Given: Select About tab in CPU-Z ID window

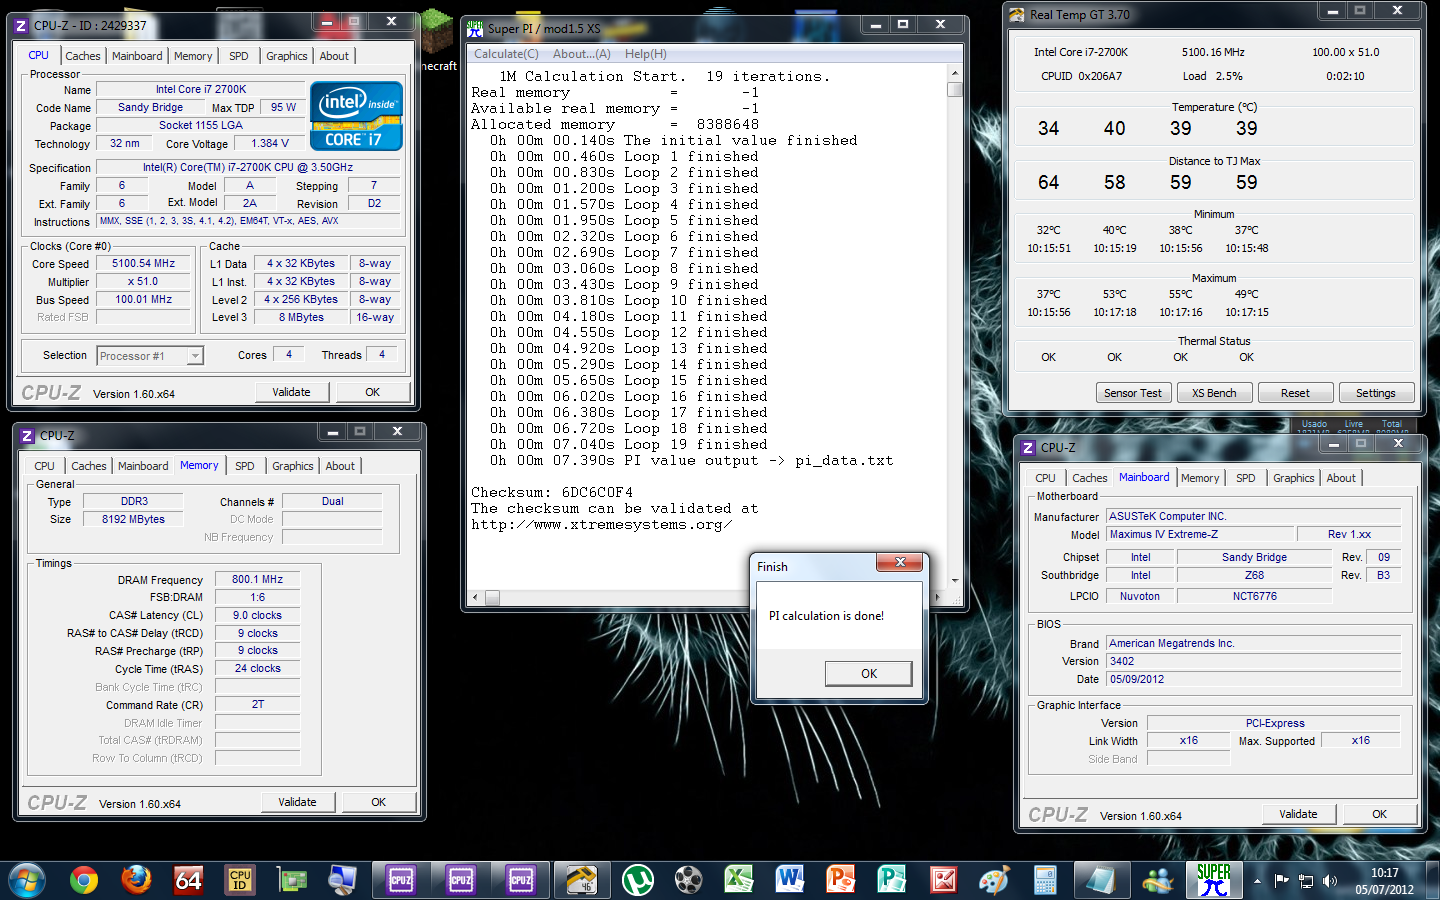Looking at the screenshot, I should pyautogui.click(x=334, y=56).
